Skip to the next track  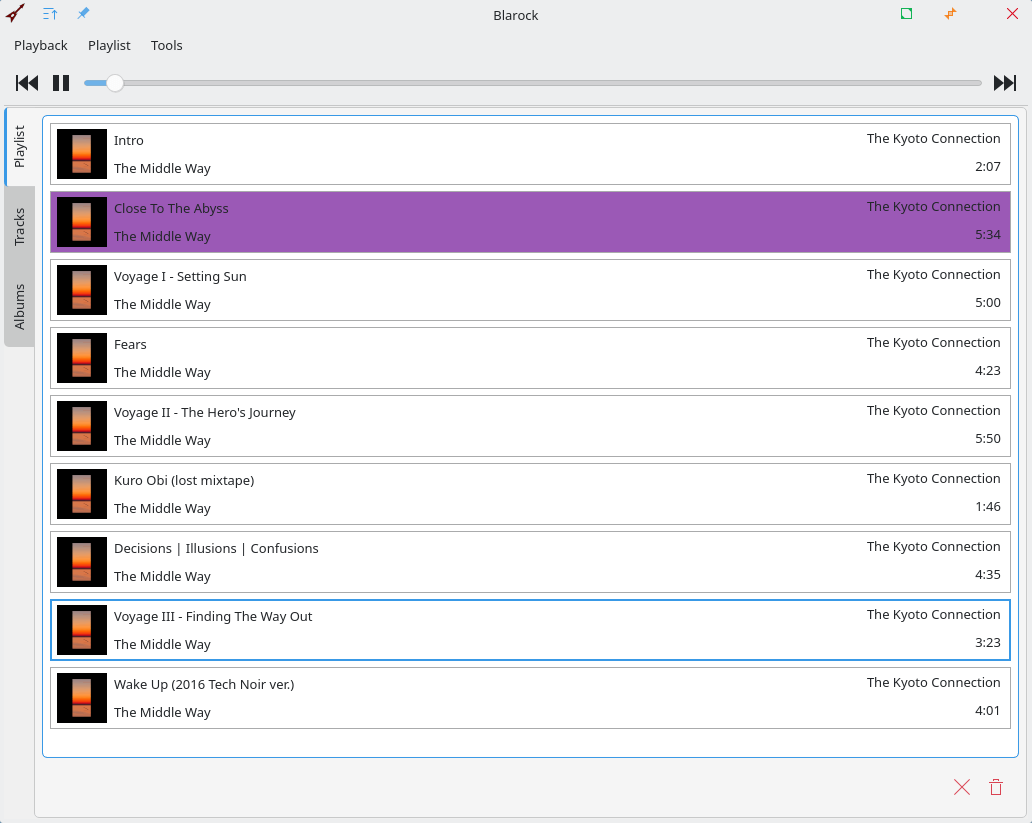tap(1004, 83)
